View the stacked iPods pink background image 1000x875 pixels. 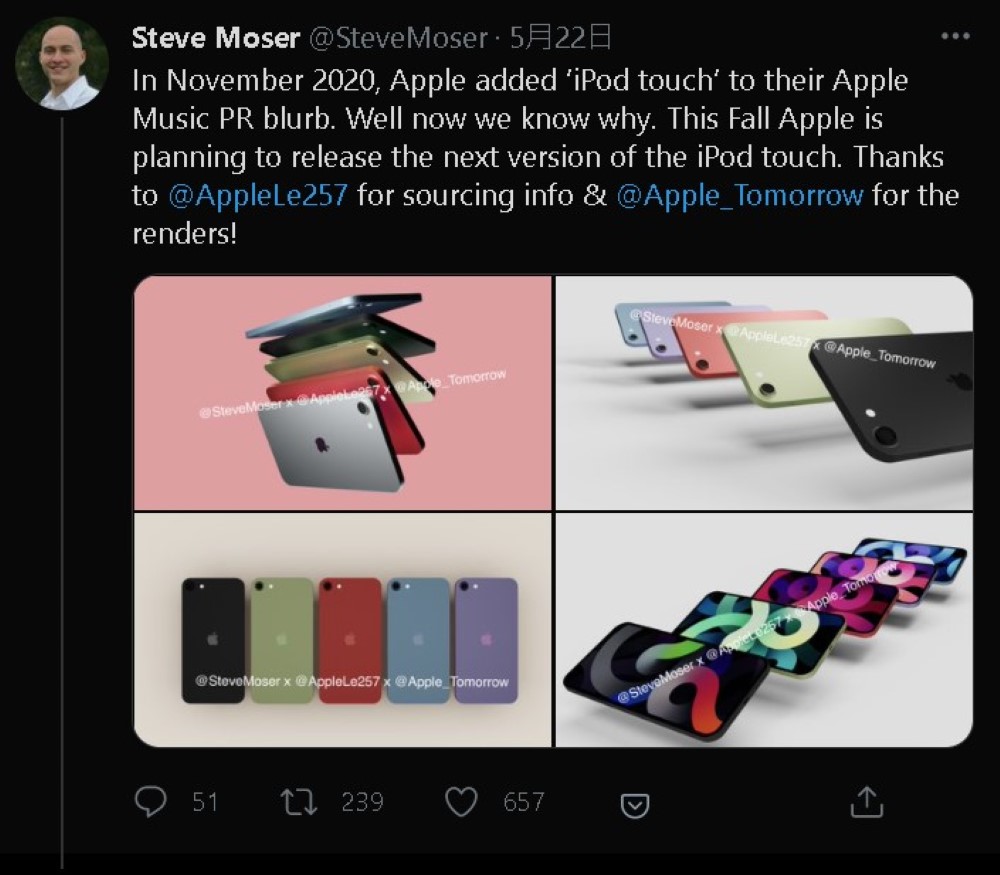342,393
